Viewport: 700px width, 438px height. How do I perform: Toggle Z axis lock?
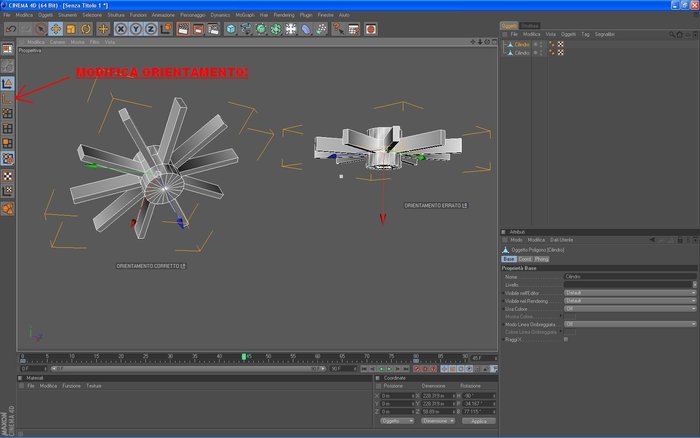pos(151,29)
